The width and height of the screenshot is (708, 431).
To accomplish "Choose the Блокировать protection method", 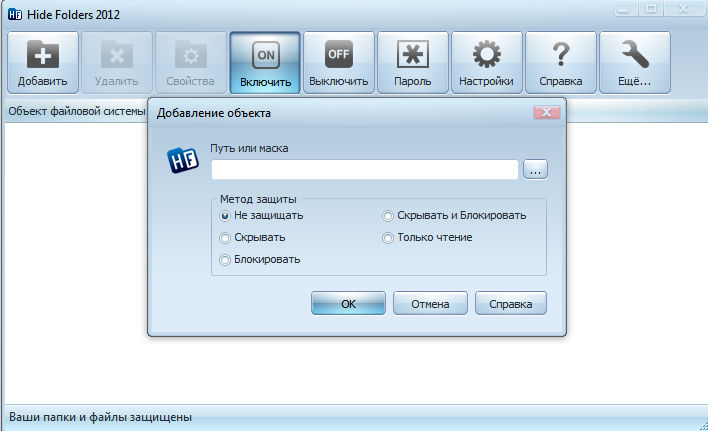I will pyautogui.click(x=225, y=259).
